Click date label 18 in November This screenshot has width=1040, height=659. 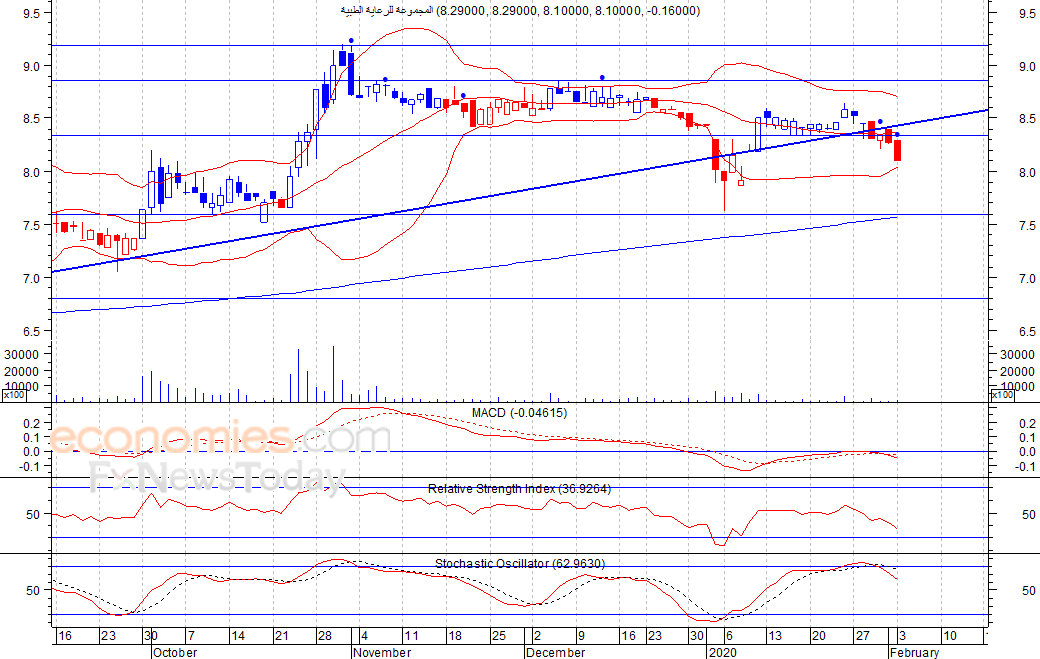(x=454, y=636)
